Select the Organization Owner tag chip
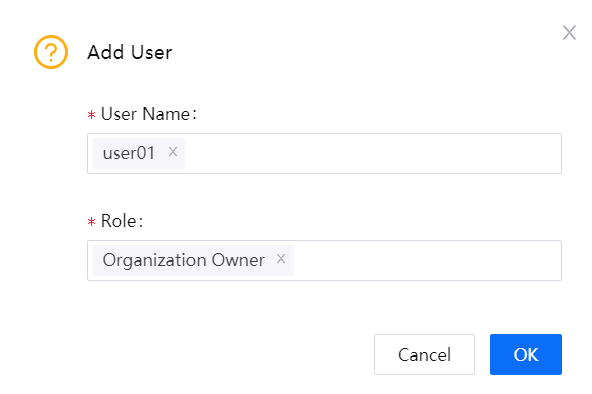 coord(193,260)
